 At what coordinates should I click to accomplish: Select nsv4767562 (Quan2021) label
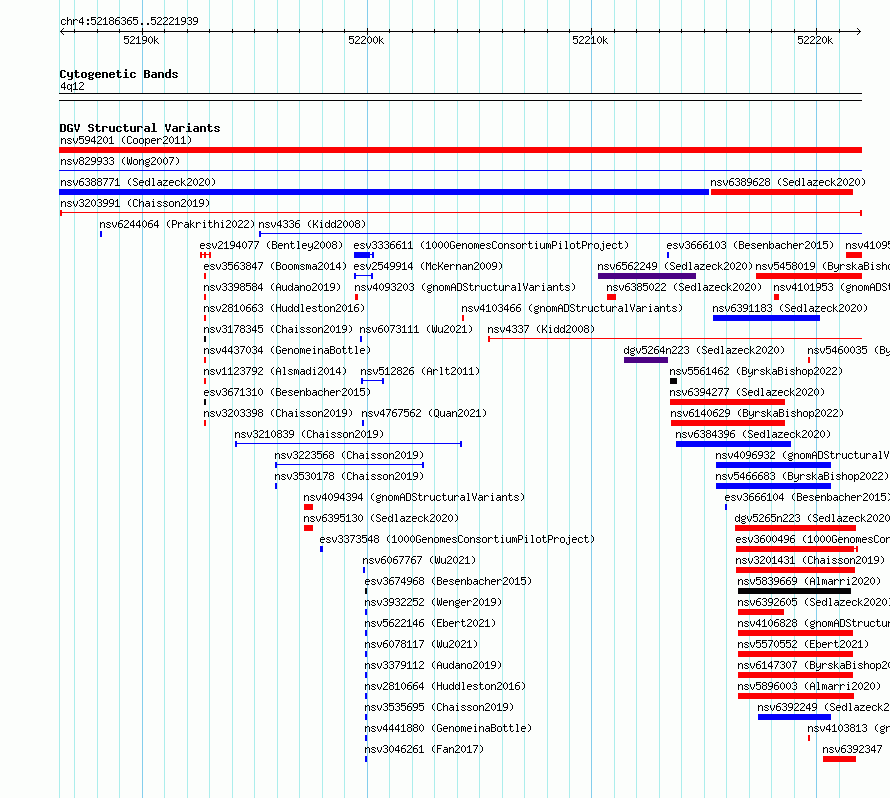pos(424,413)
